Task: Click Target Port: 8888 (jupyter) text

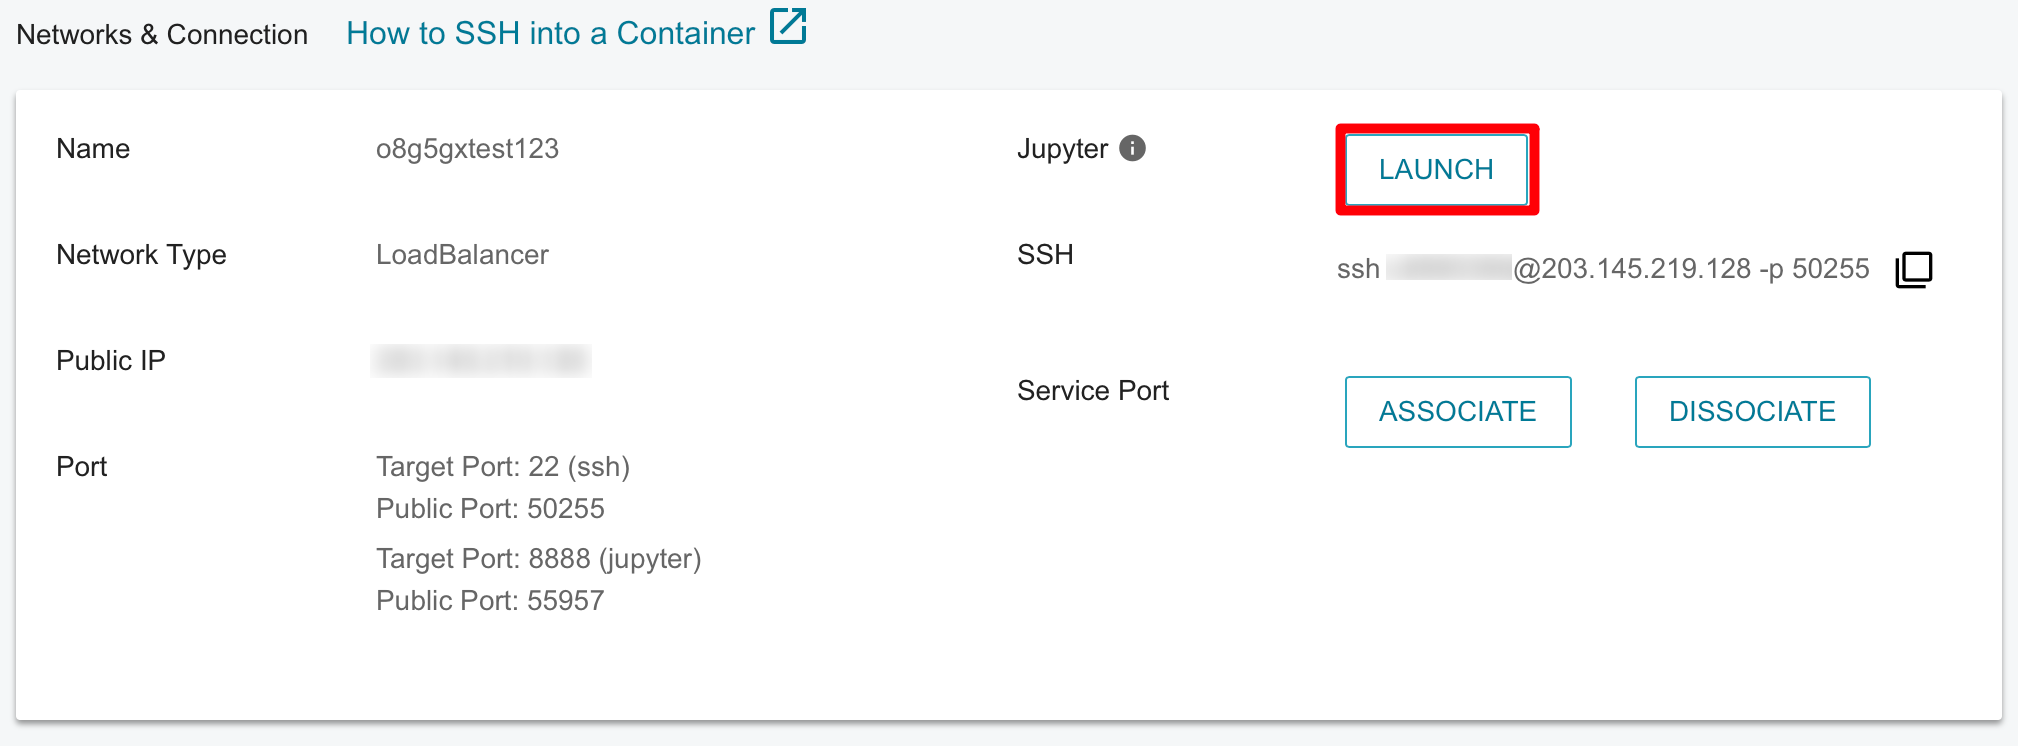Action: [538, 559]
